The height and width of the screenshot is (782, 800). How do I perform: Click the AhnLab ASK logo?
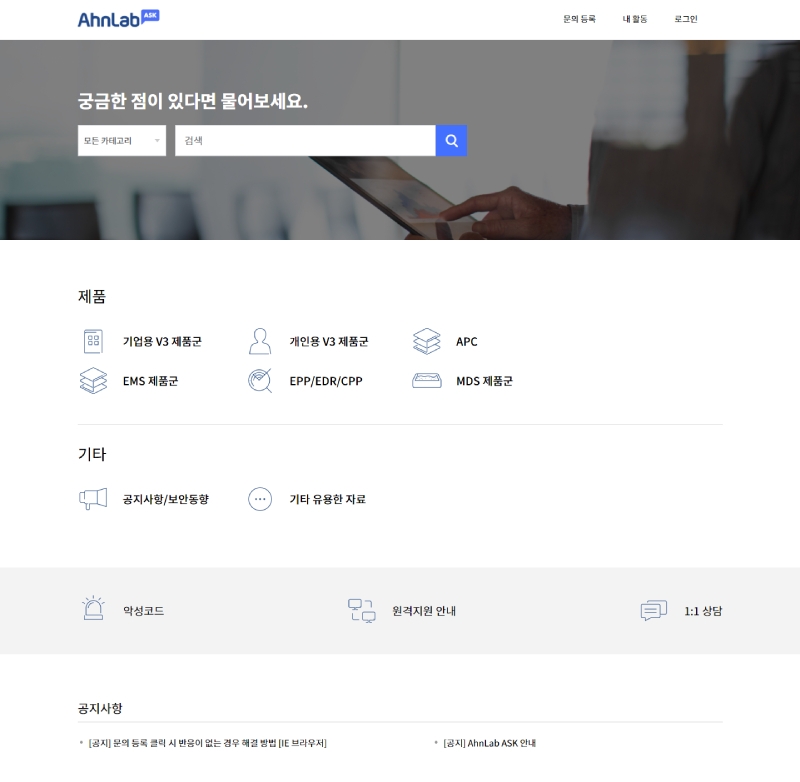[x=117, y=17]
